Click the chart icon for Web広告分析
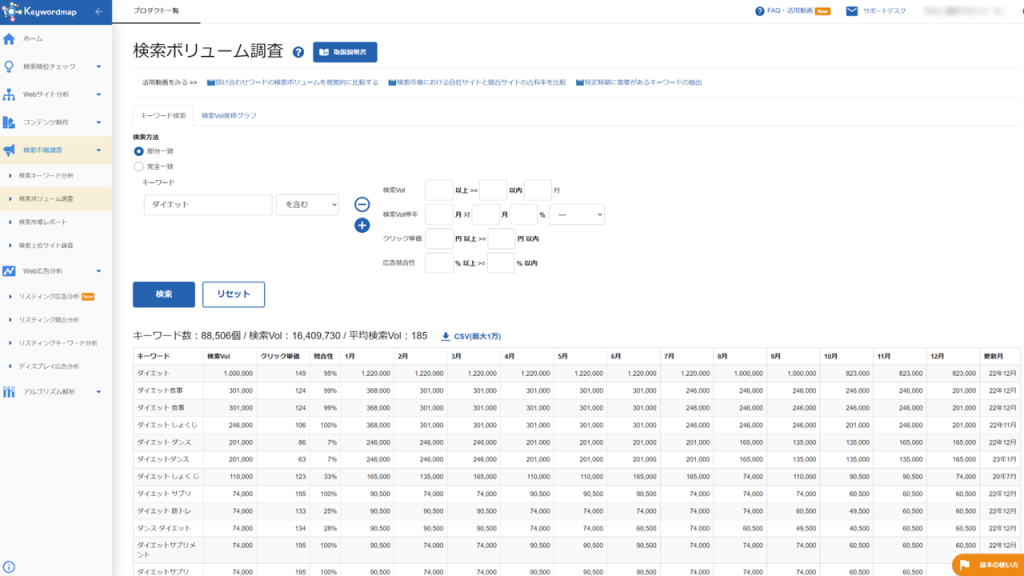The image size is (1024, 576). pyautogui.click(x=9, y=270)
